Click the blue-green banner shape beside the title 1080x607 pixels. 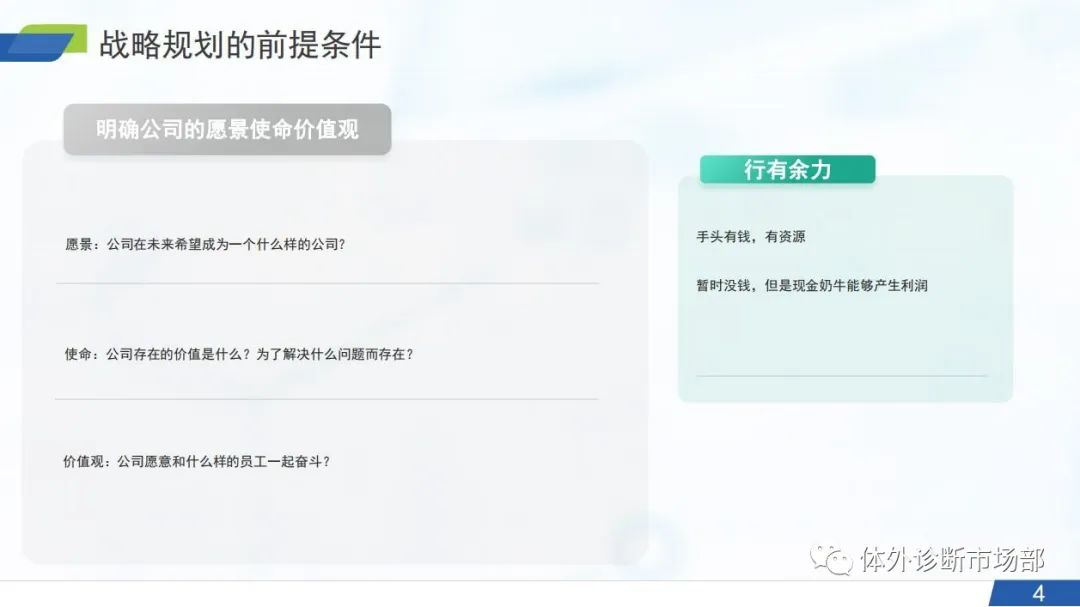click(x=36, y=46)
